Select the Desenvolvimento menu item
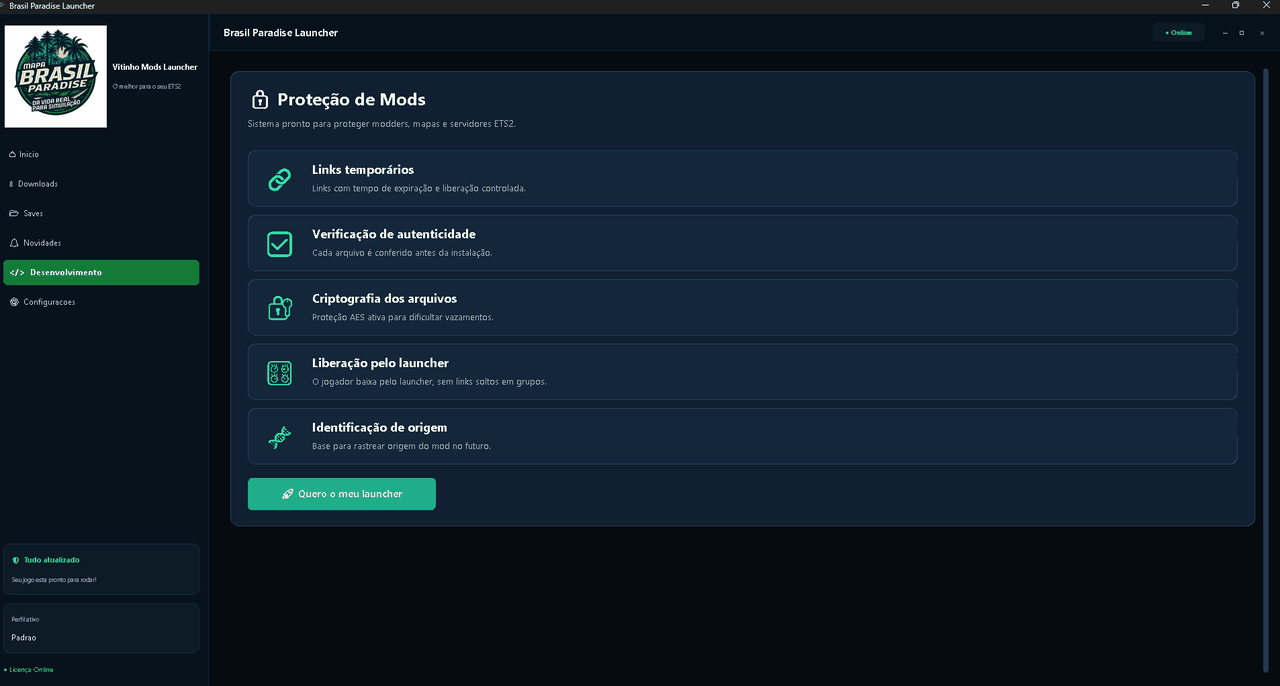Image resolution: width=1280 pixels, height=686 pixels. click(x=101, y=272)
